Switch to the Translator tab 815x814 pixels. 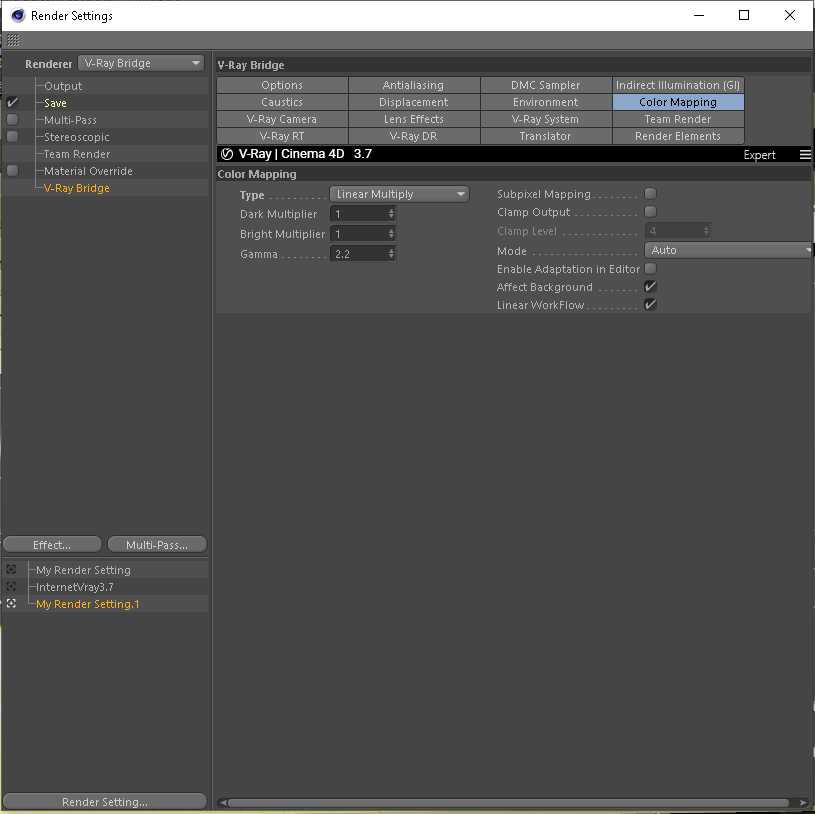pyautogui.click(x=546, y=136)
